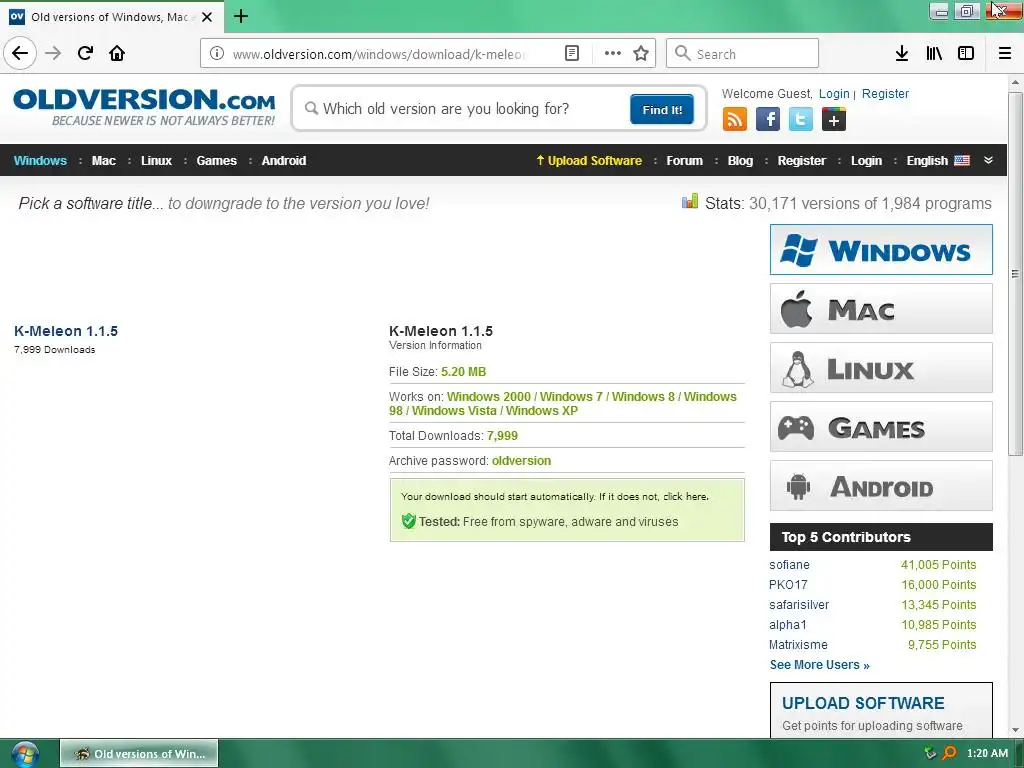Viewport: 1024px width, 768px height.
Task: Click the green arrow tray icon
Action: pyautogui.click(x=931, y=753)
